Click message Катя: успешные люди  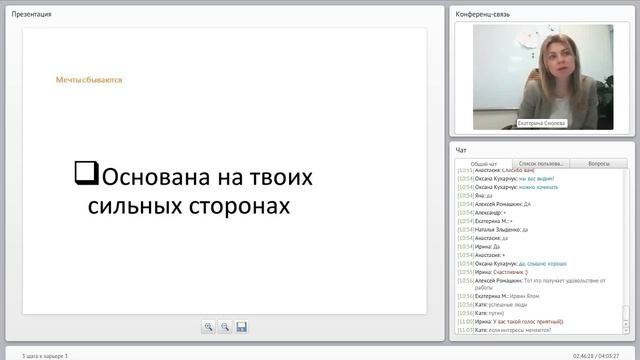pyautogui.click(x=492, y=304)
